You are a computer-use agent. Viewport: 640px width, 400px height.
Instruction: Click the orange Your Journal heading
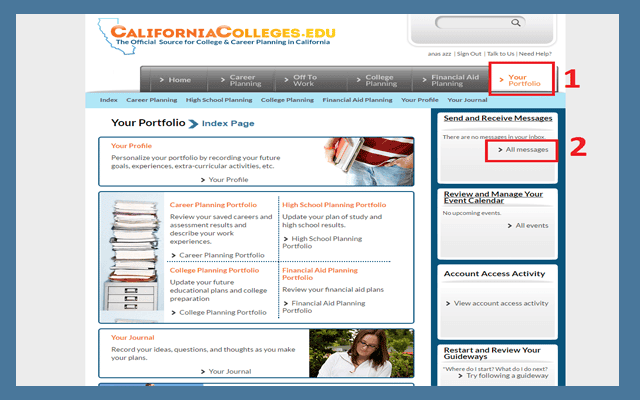click(x=133, y=338)
